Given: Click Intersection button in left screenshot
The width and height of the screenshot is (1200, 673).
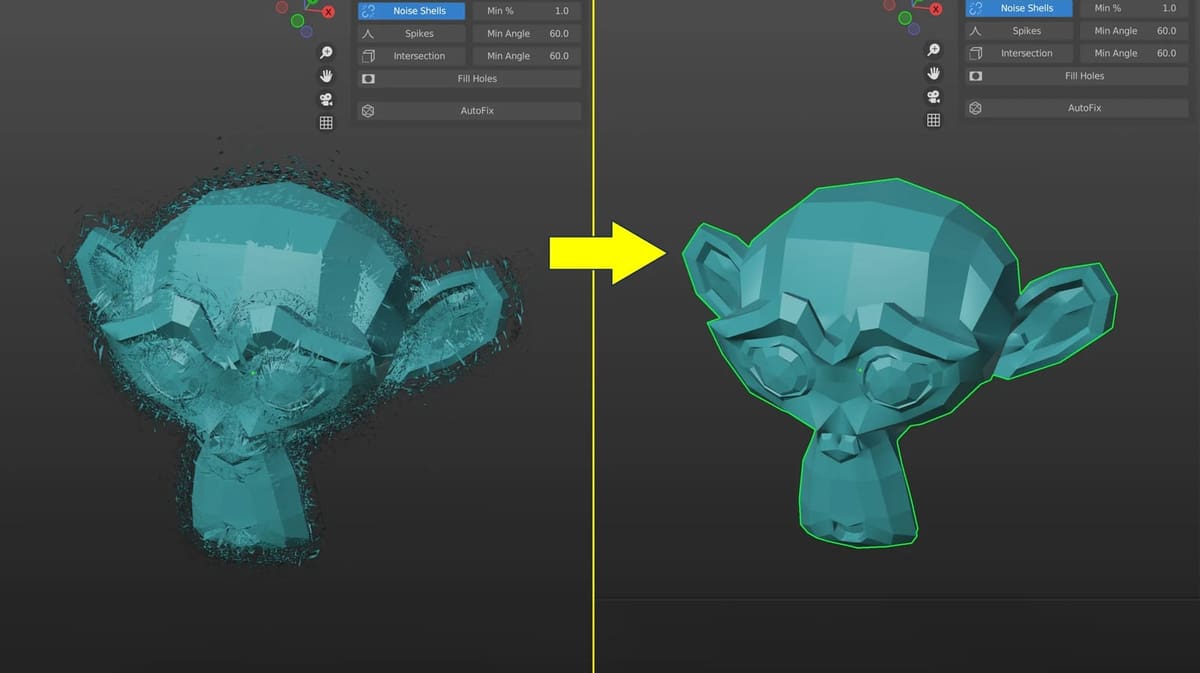Looking at the screenshot, I should point(412,56).
